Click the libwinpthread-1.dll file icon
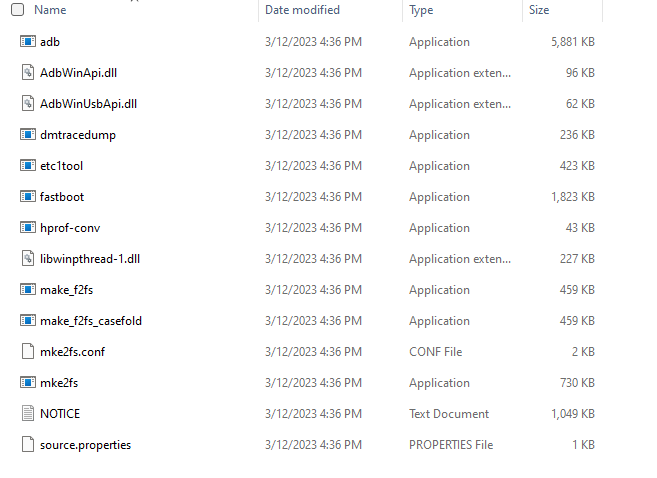 [28, 259]
